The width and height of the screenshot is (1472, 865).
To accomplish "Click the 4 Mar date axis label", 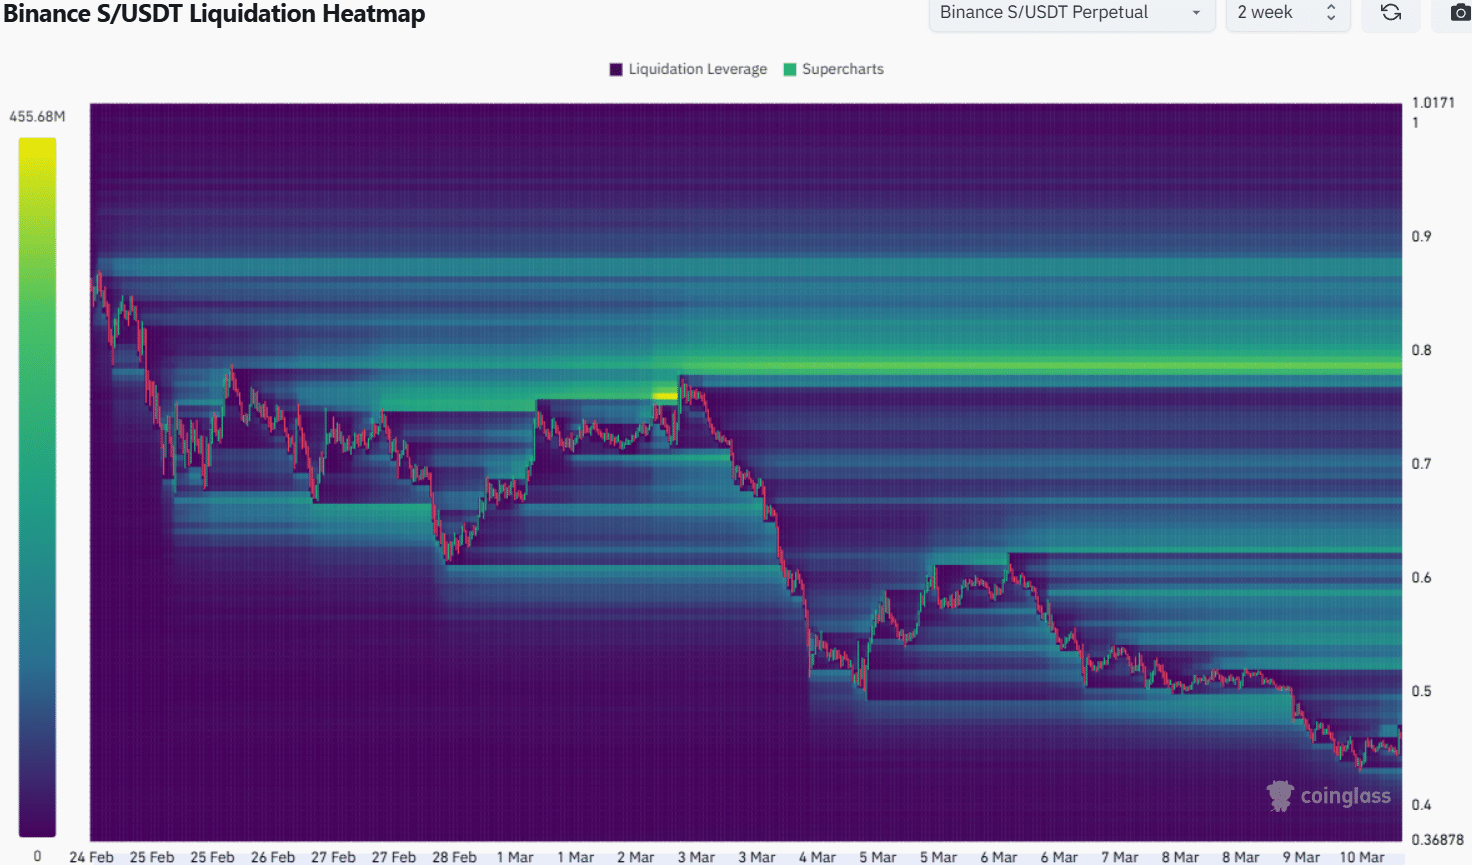I will click(817, 857).
